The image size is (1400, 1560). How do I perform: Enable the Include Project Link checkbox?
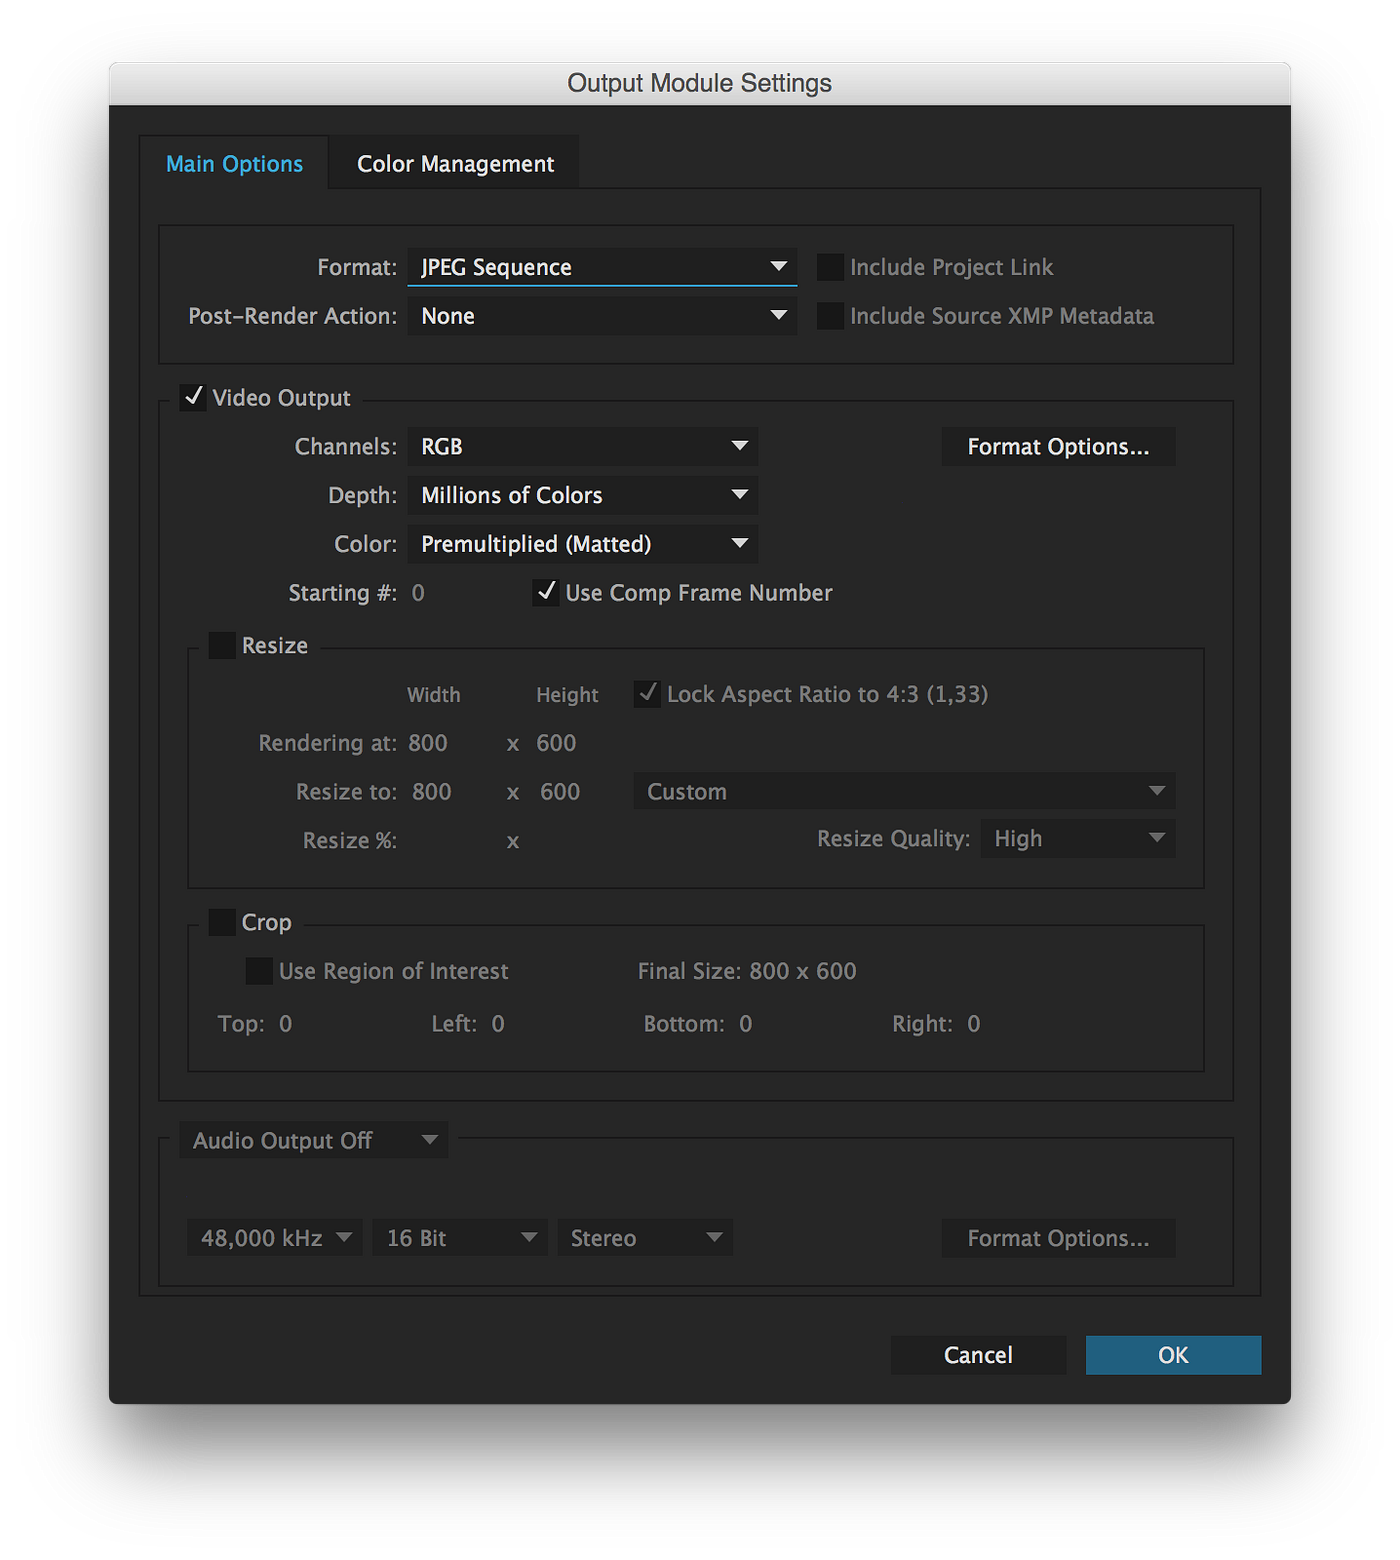[x=830, y=267]
